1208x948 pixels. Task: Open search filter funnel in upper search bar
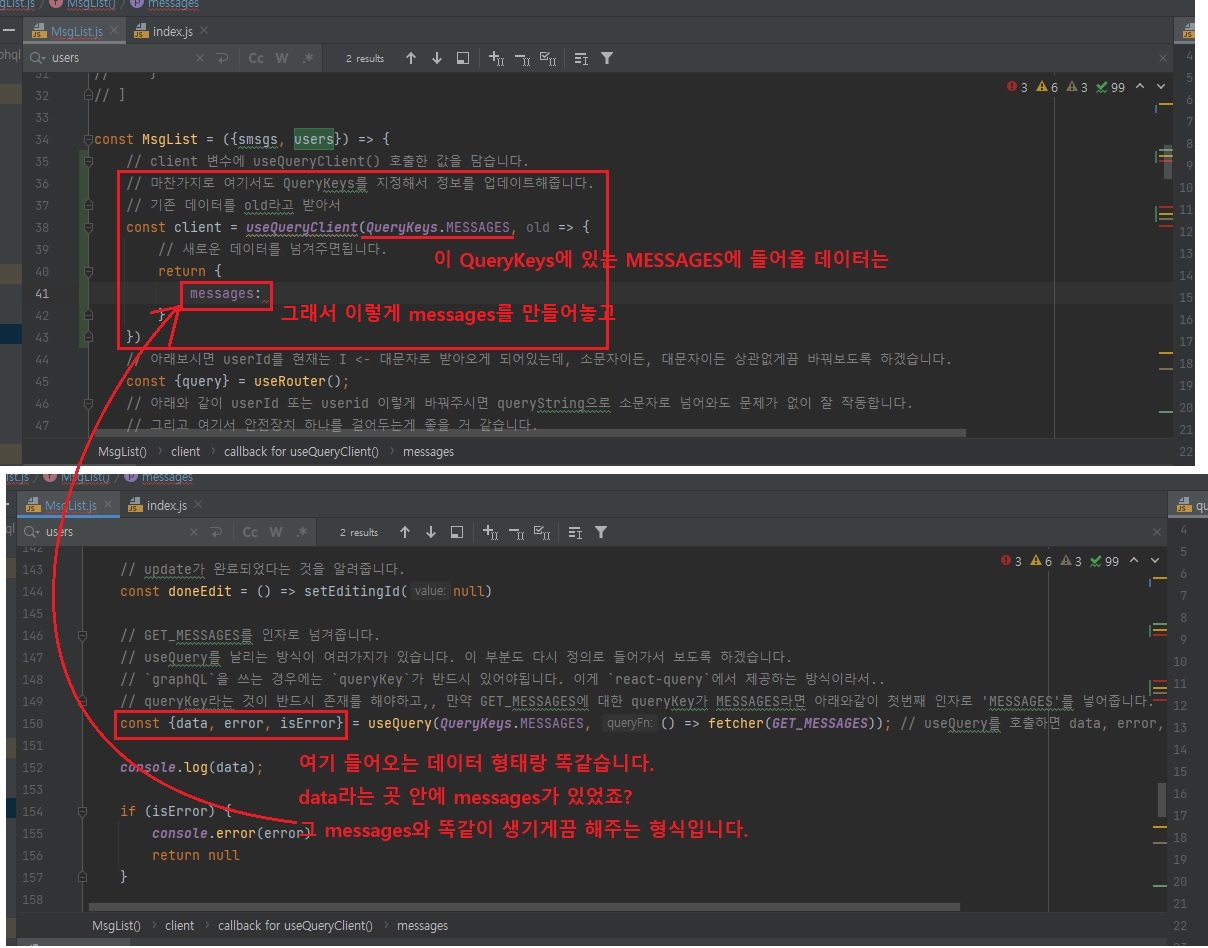pos(606,59)
